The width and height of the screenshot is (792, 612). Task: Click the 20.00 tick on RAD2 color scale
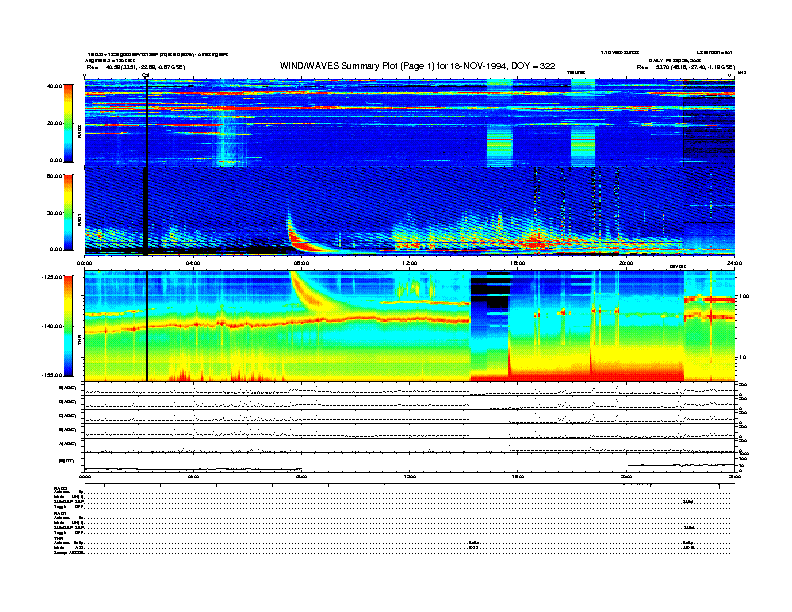tap(54, 123)
